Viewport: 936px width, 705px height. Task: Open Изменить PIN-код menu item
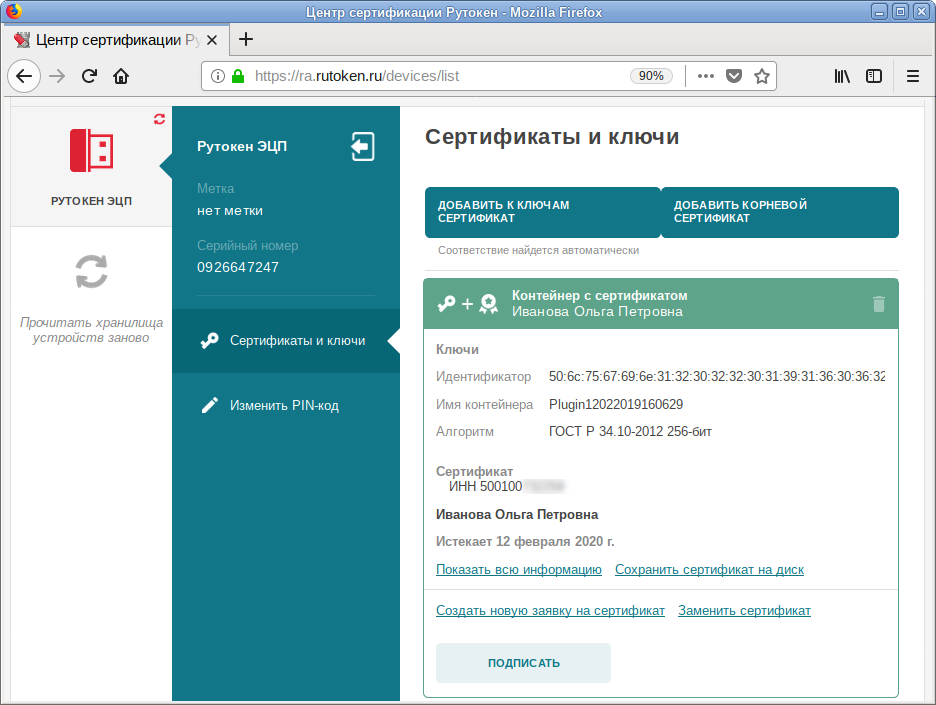point(286,405)
